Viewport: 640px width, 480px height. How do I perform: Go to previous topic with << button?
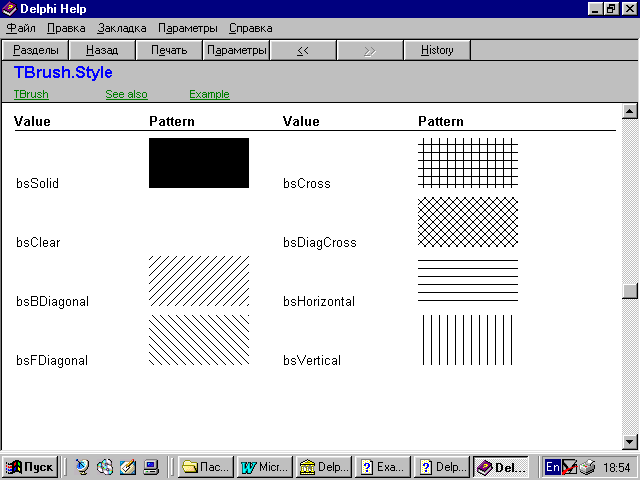[x=303, y=50]
